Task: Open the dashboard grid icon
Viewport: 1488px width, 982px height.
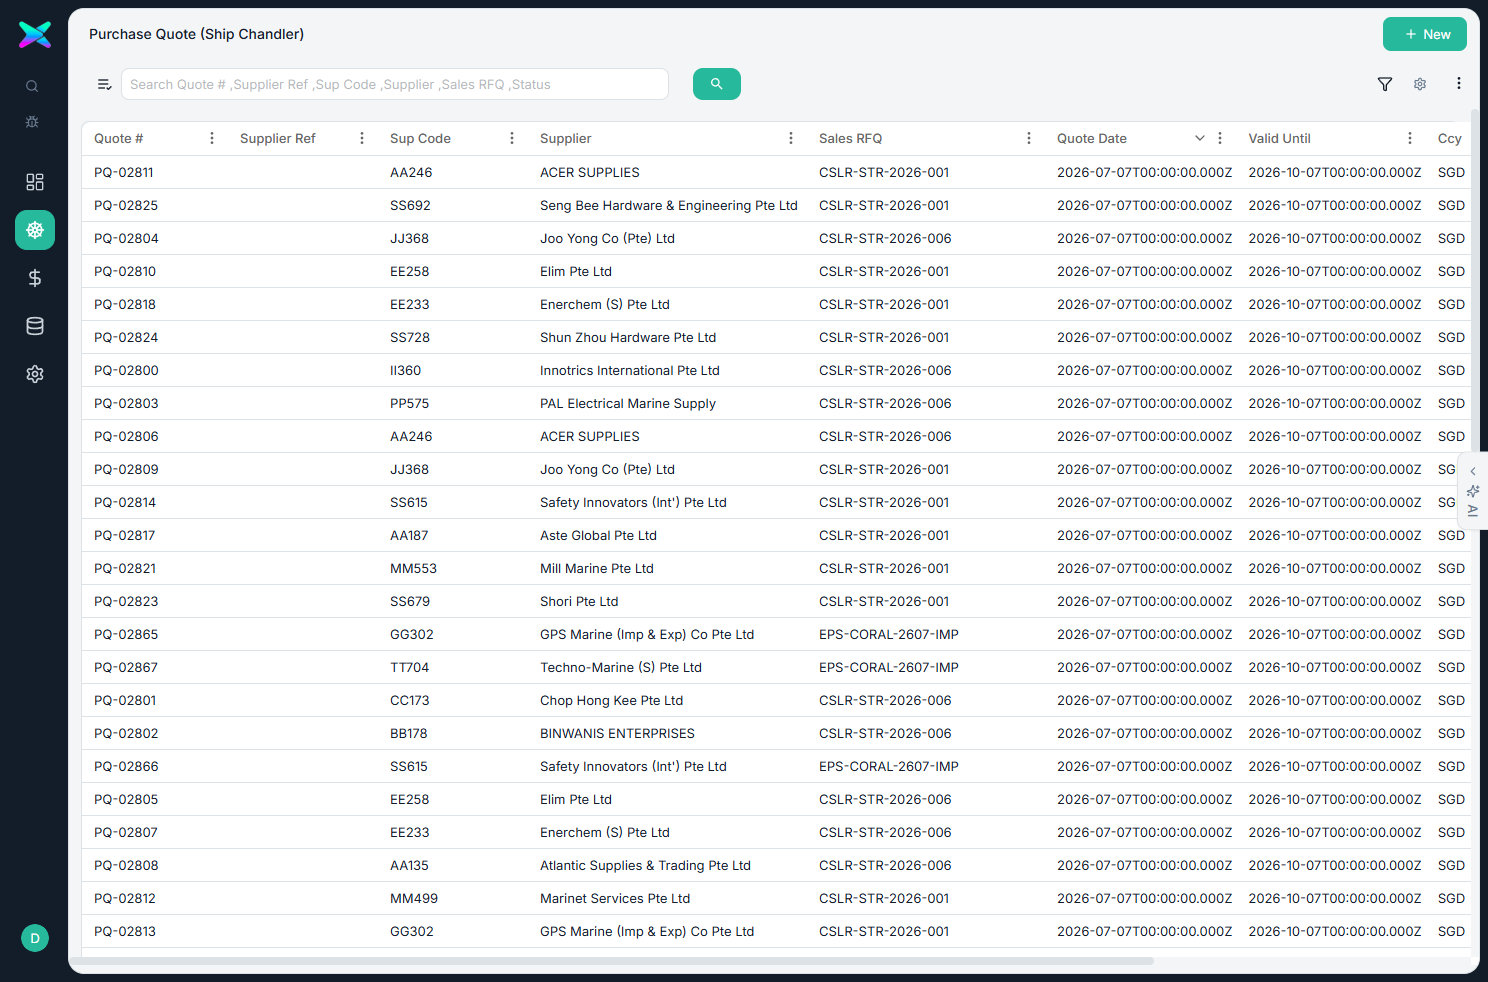Action: coord(35,182)
